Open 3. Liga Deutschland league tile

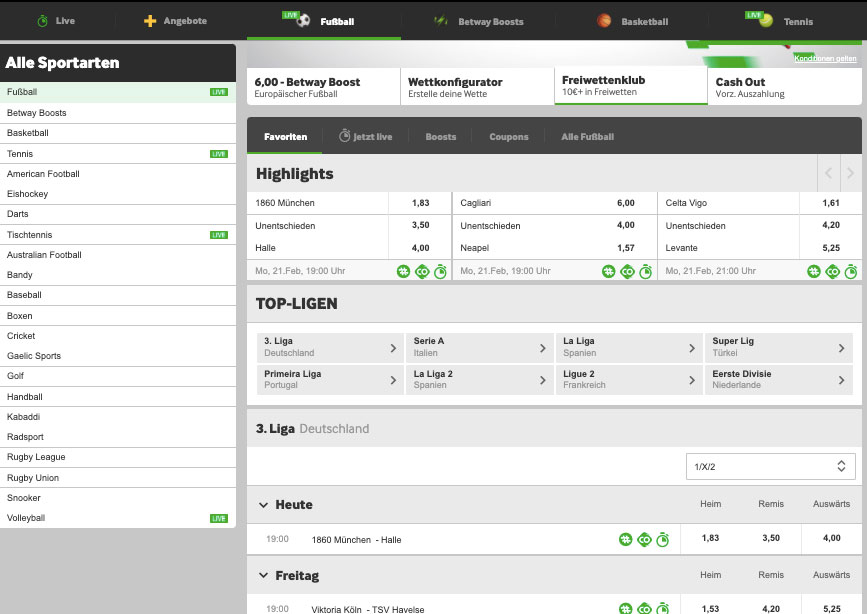[x=330, y=347]
